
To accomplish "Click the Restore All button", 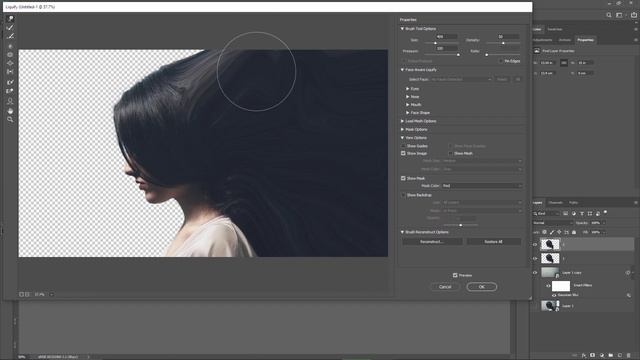I will coord(493,242).
